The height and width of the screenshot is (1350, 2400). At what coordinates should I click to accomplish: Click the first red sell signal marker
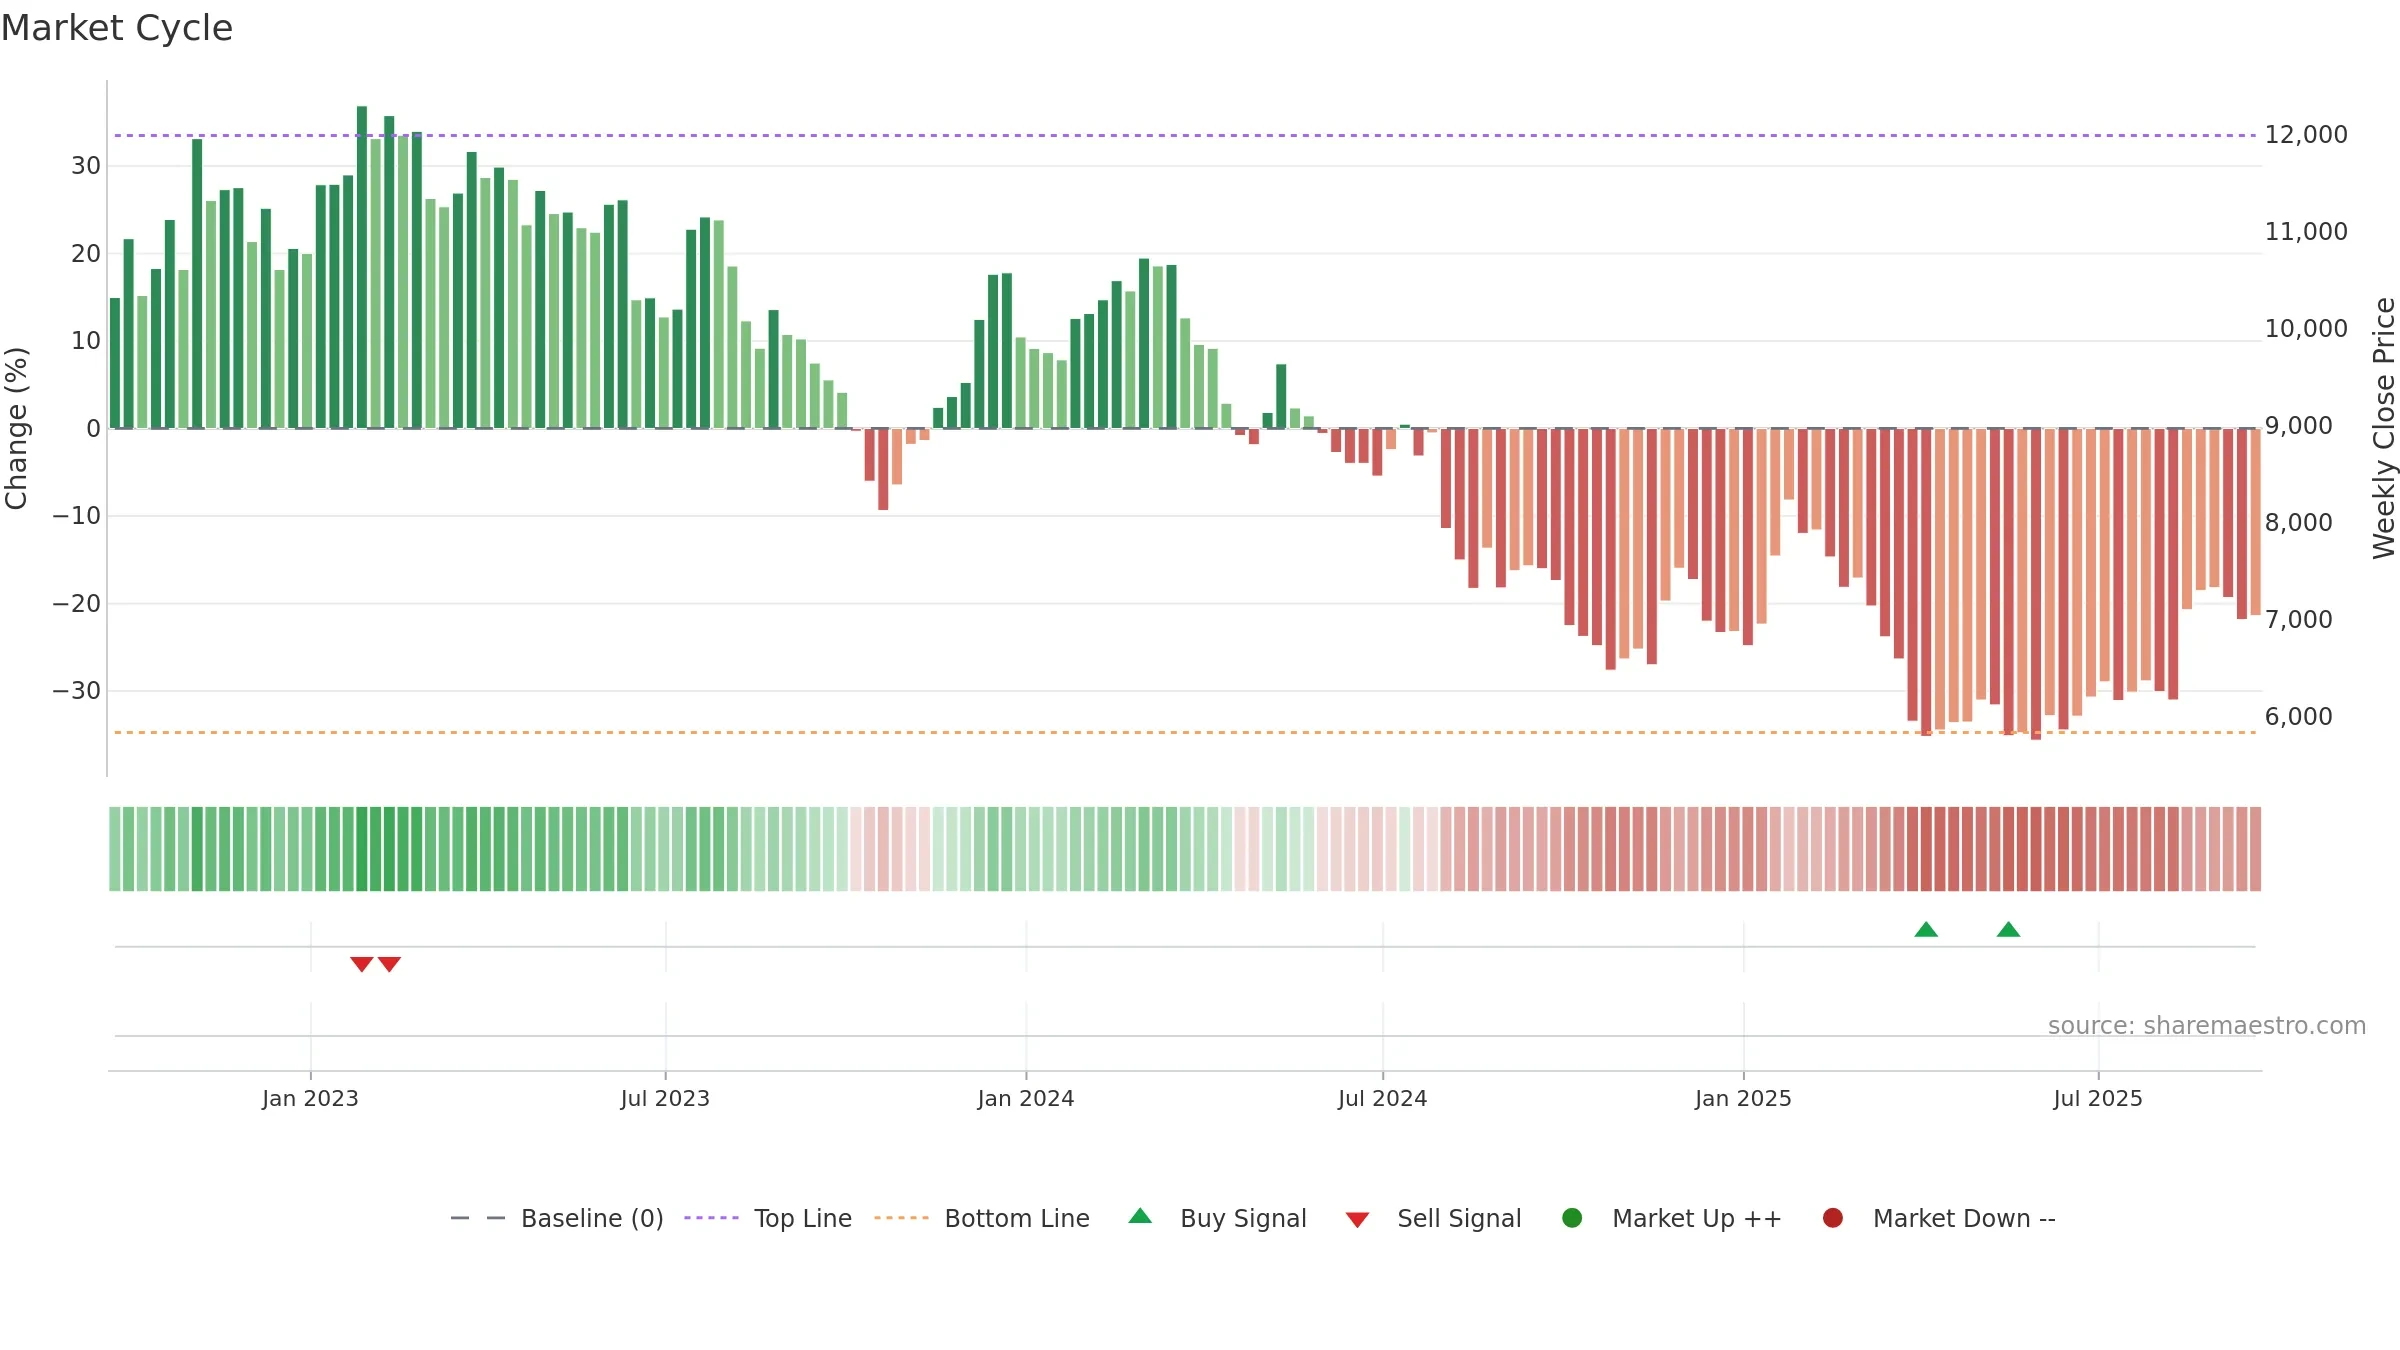tap(362, 964)
